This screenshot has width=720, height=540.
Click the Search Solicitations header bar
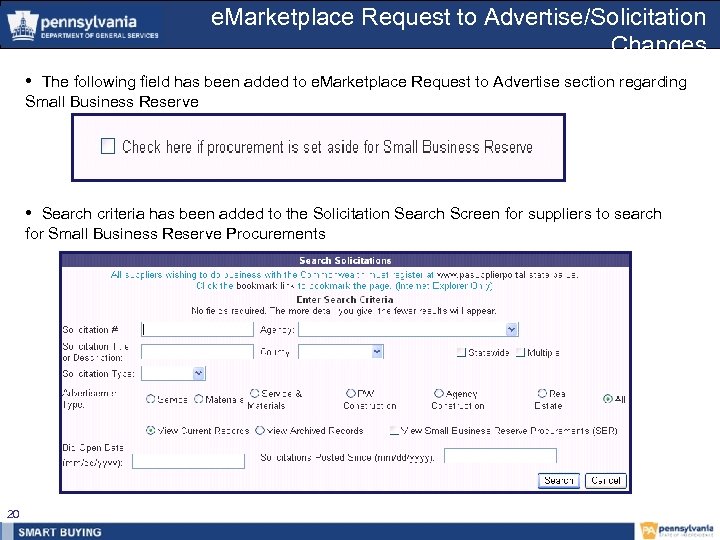click(345, 260)
